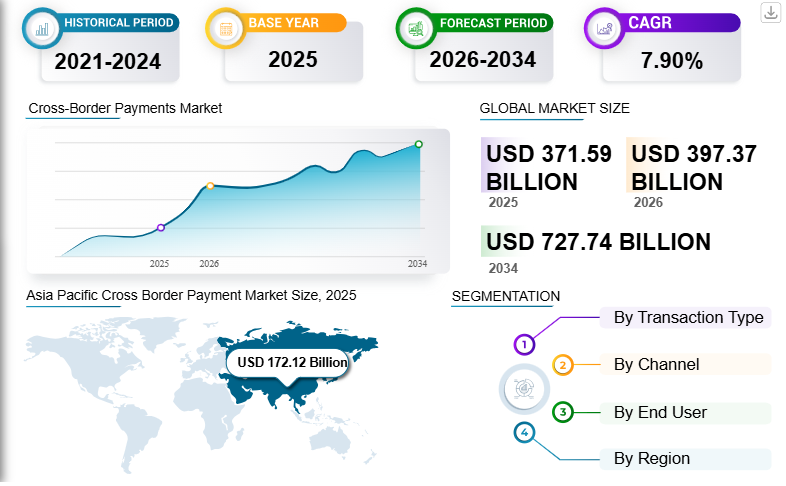This screenshot has height=486, width=786.
Task: Click the GLOBAL MARKET SIZE heading
Action: click(x=554, y=108)
